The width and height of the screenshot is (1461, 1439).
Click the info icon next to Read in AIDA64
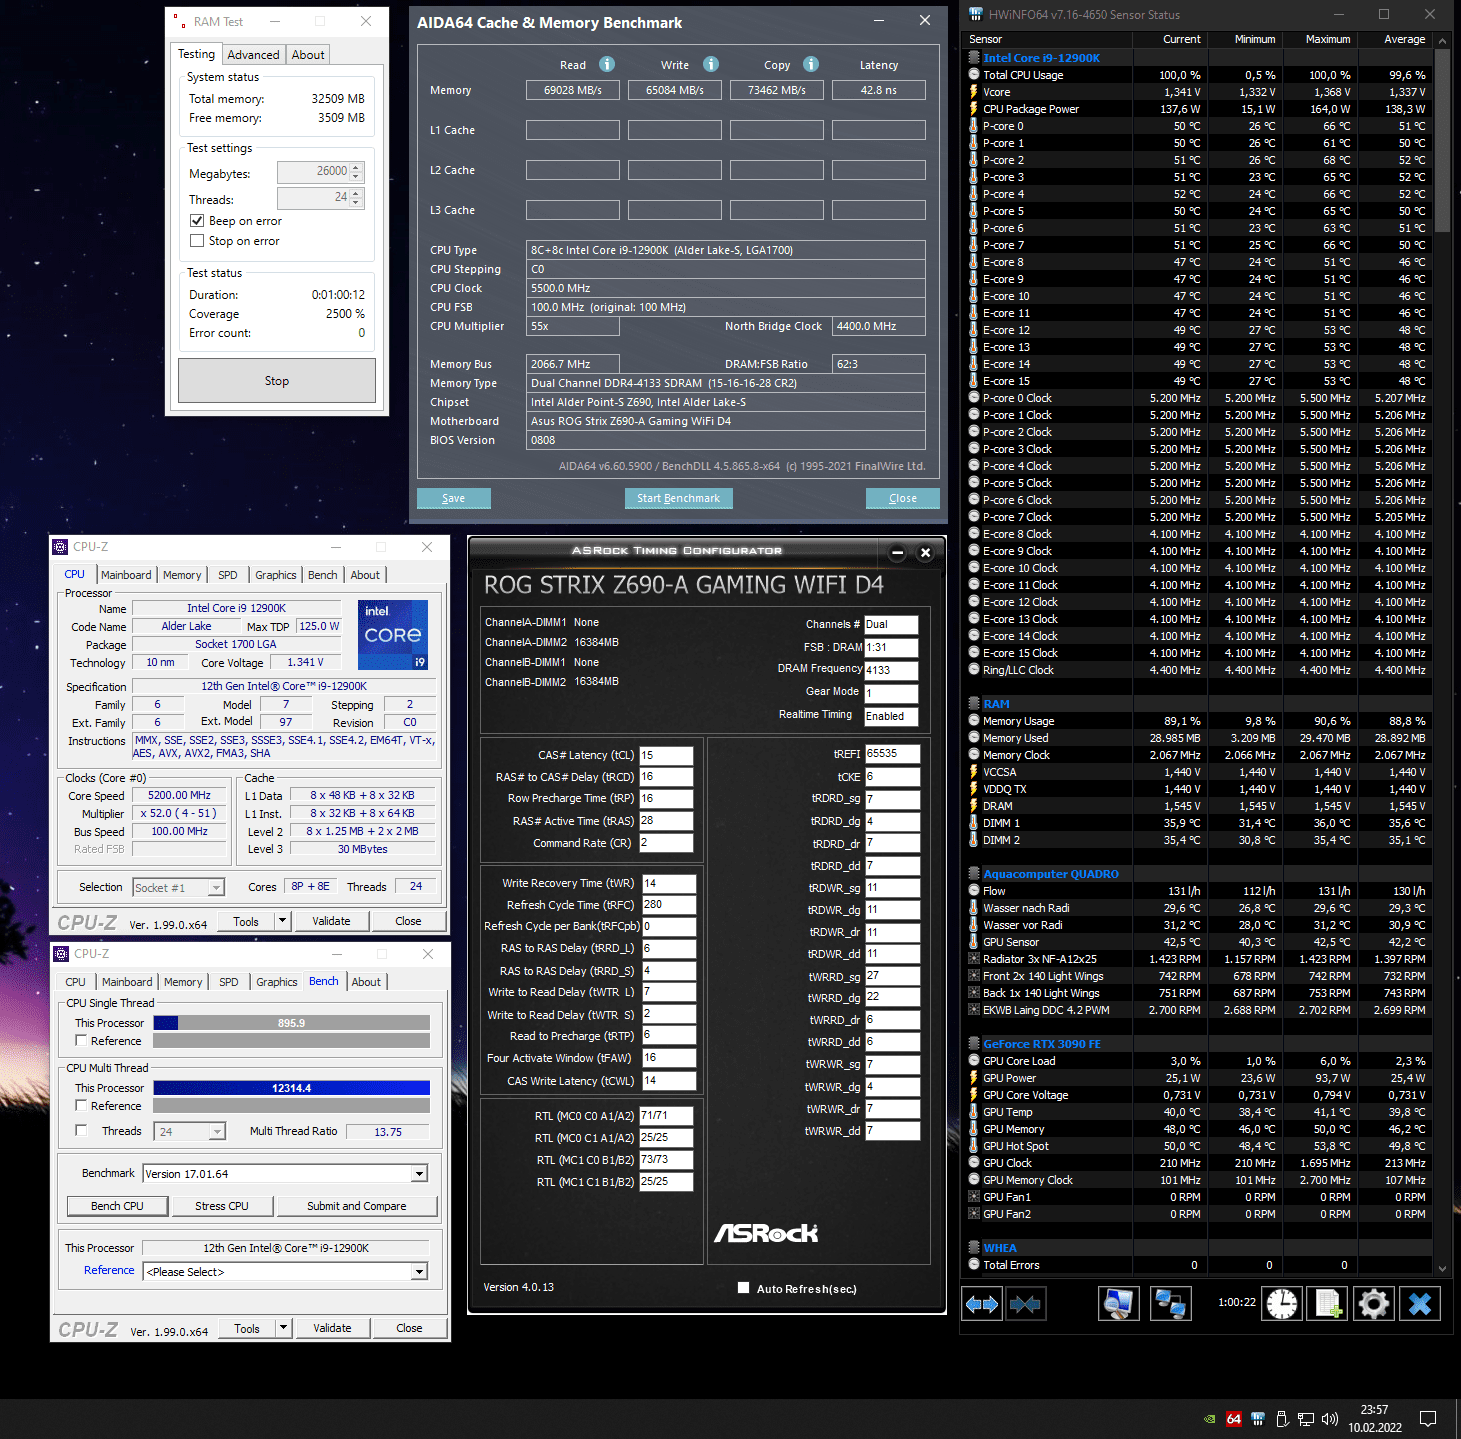[x=607, y=64]
